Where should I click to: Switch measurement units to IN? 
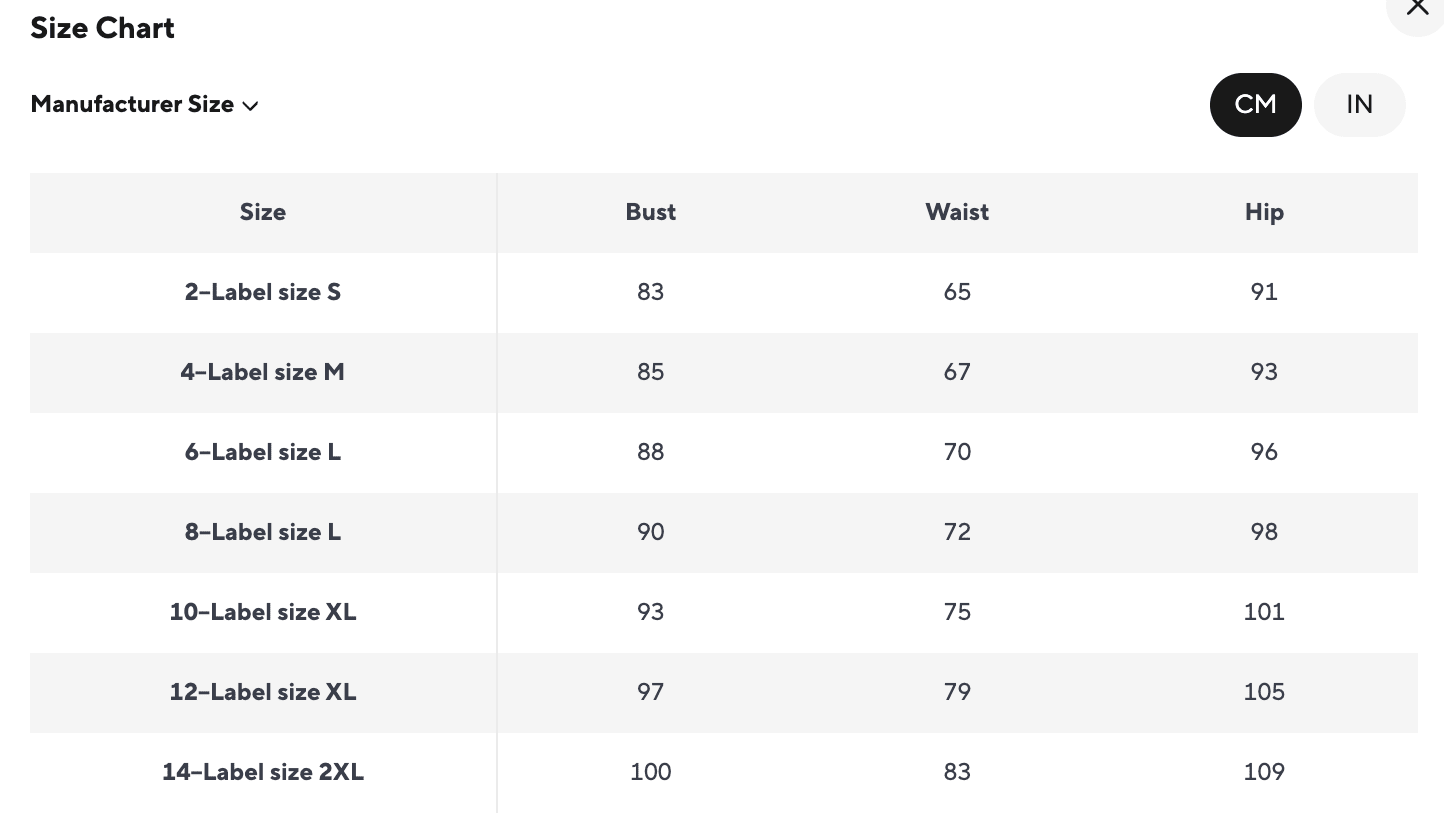(x=1359, y=105)
